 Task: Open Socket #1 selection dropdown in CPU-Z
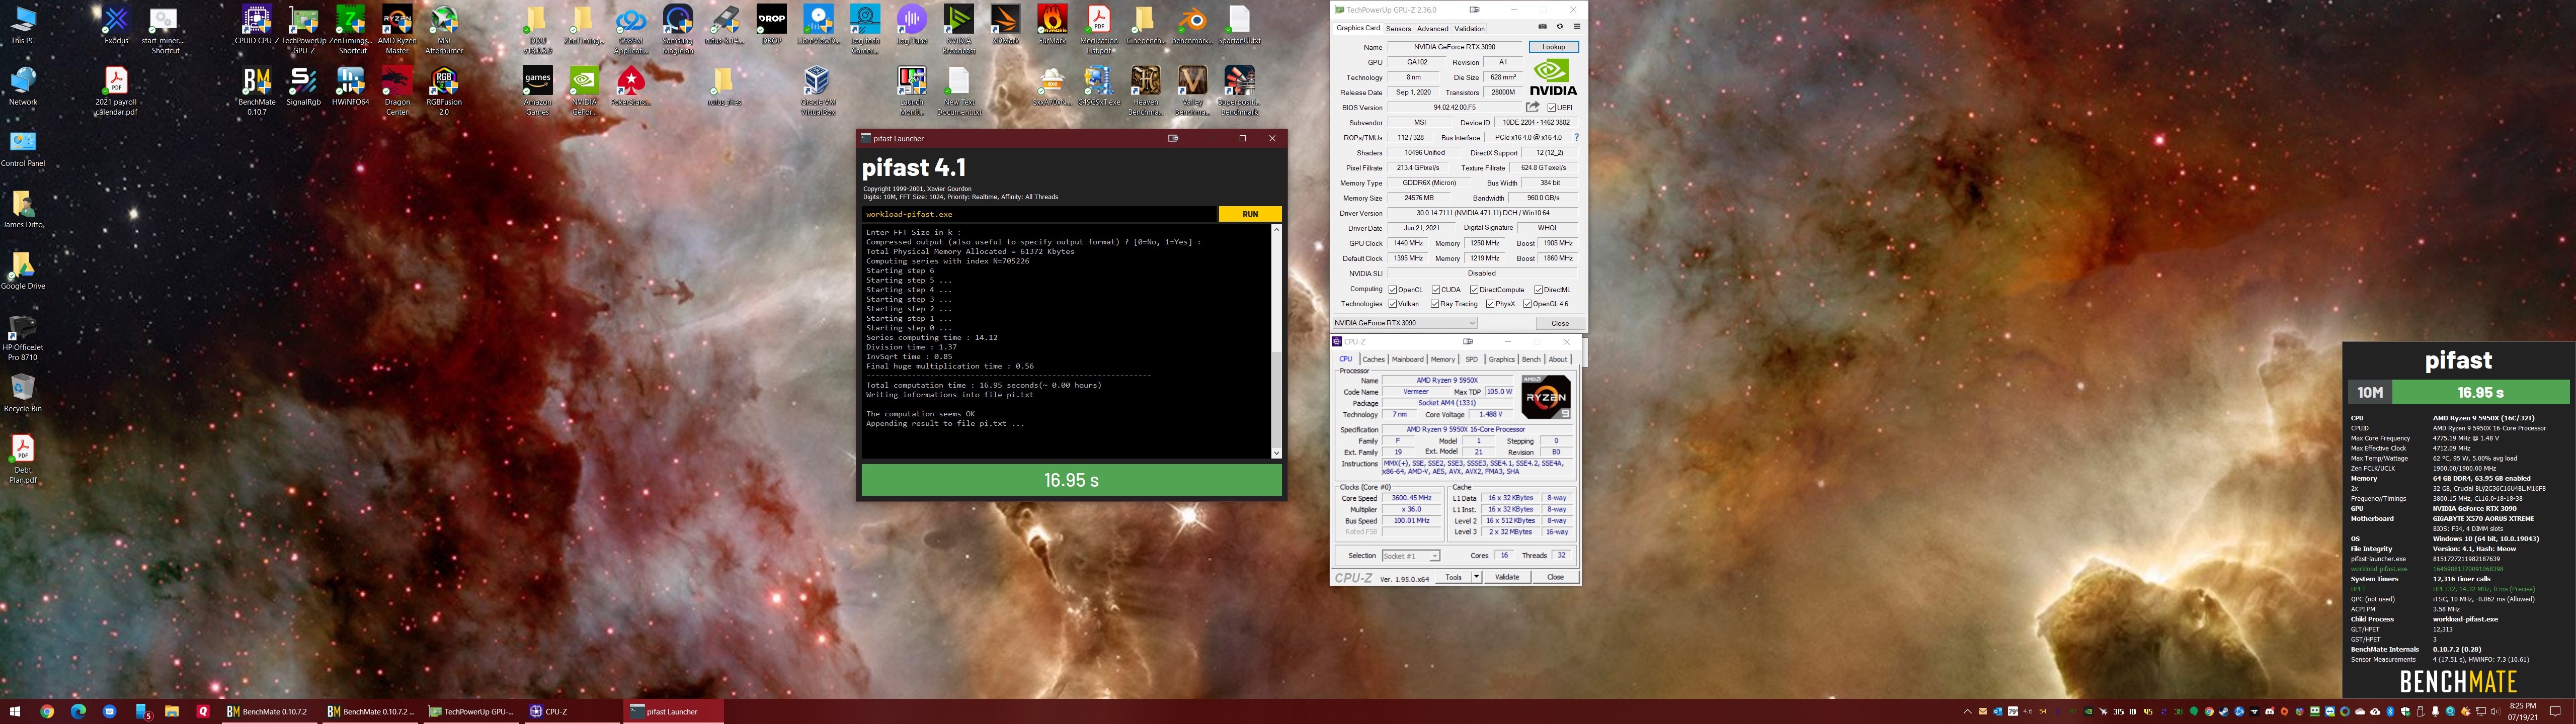click(1410, 556)
